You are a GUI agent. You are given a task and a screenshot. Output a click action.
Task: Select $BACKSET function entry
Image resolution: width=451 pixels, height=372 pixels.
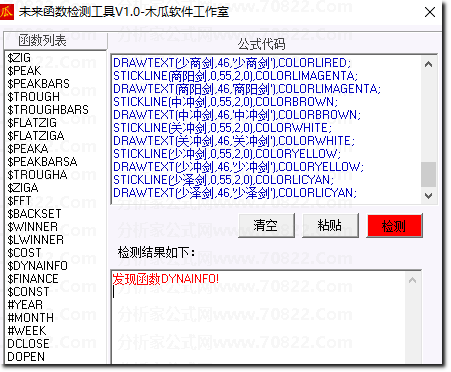tap(34, 214)
